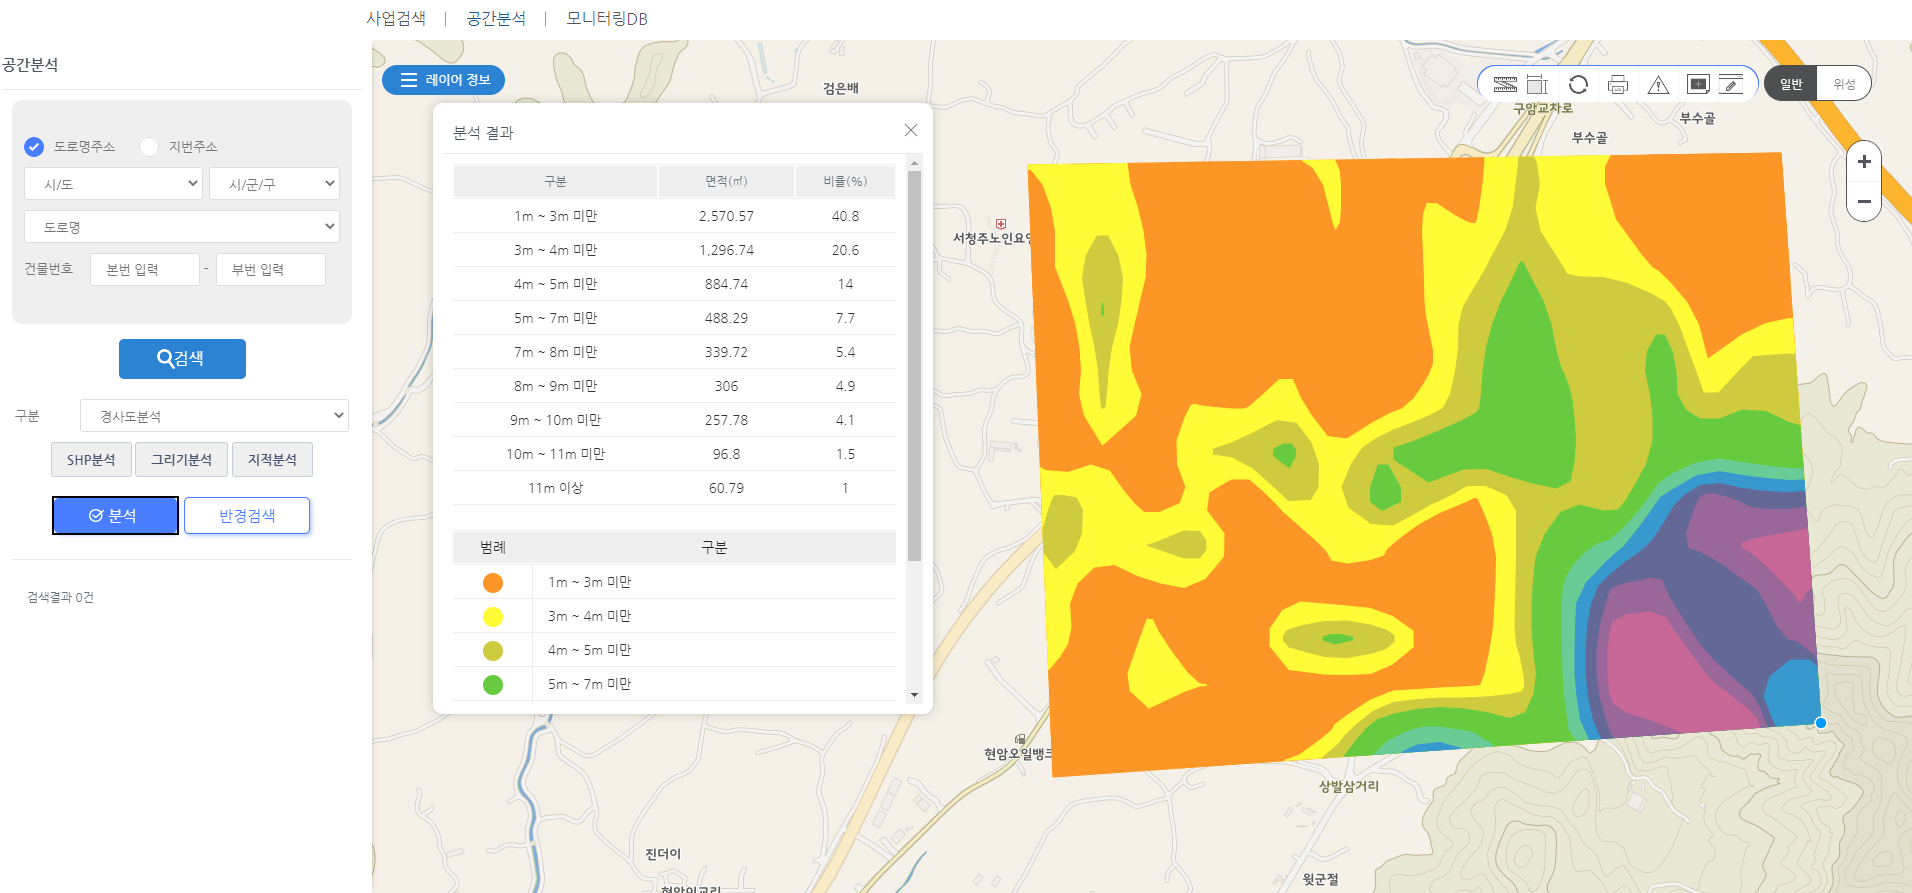Go to the 모니터링DB tab
The image size is (1912, 893).
[606, 19]
